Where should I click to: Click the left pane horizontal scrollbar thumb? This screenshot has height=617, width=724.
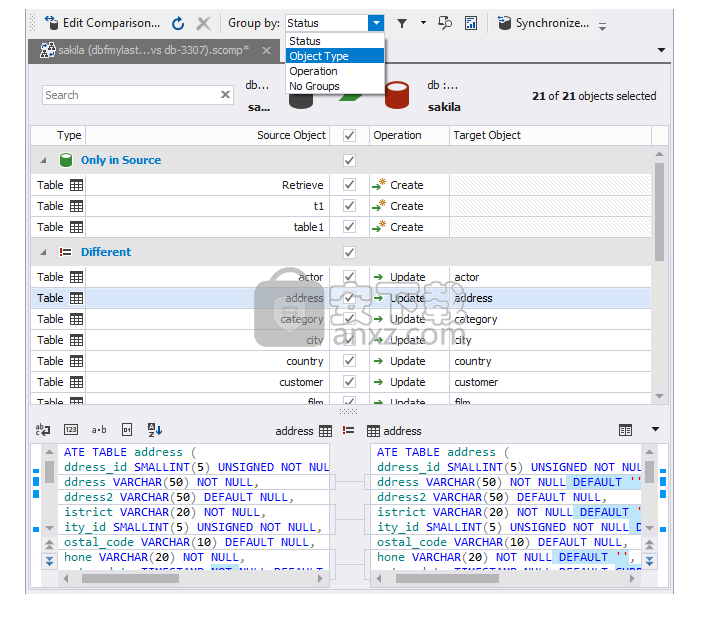coord(130,579)
